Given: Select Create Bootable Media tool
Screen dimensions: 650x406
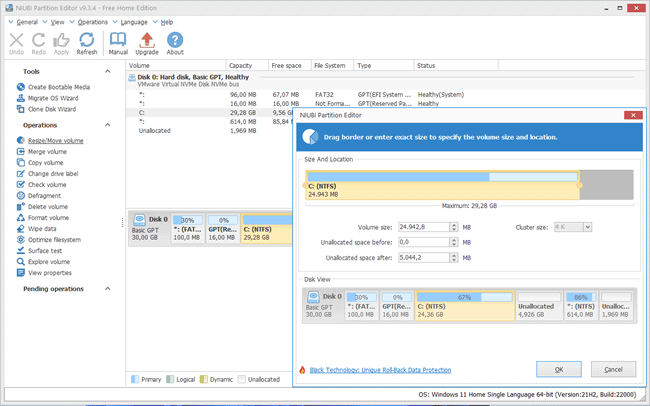Looking at the screenshot, I should point(53,87).
